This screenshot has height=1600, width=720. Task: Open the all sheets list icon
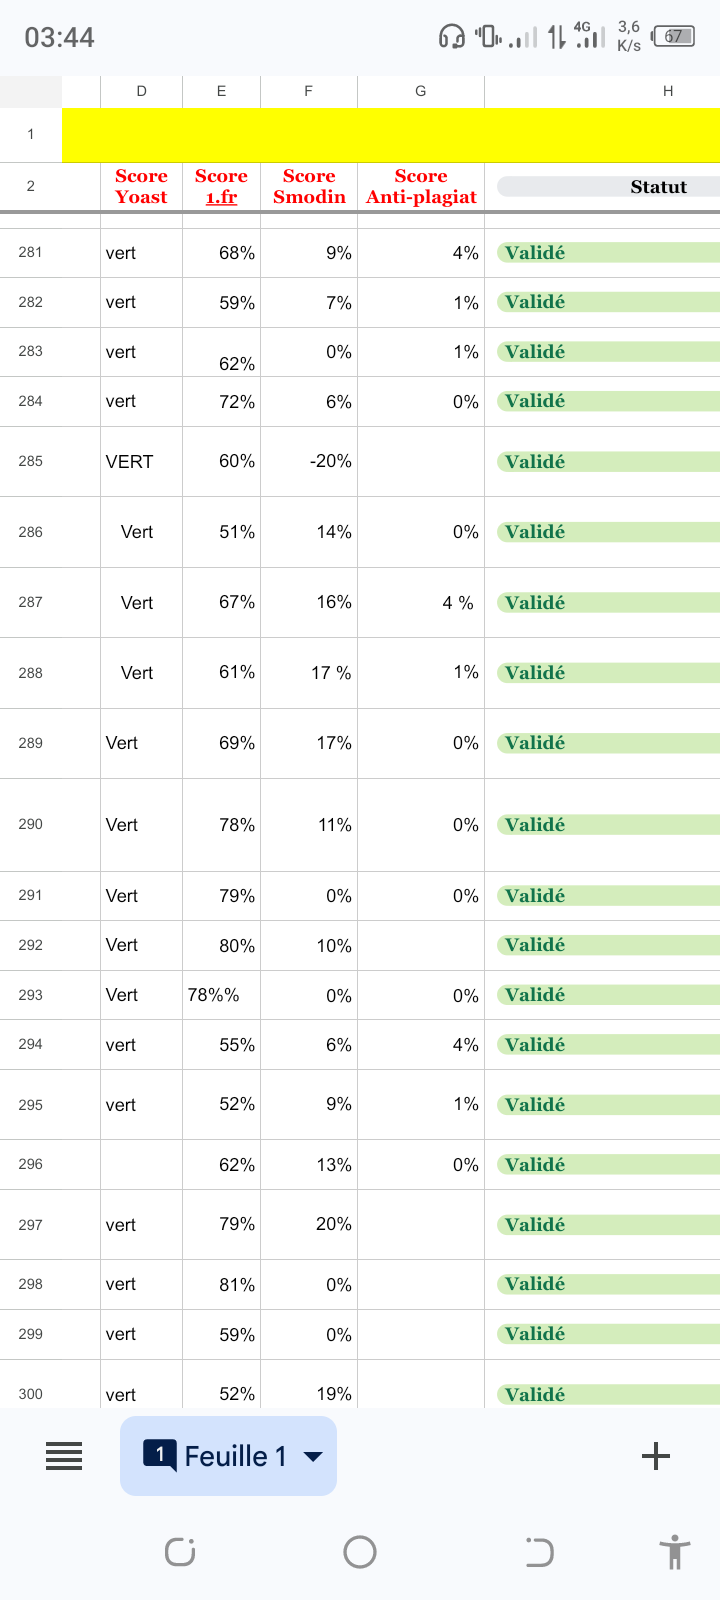coord(64,1456)
